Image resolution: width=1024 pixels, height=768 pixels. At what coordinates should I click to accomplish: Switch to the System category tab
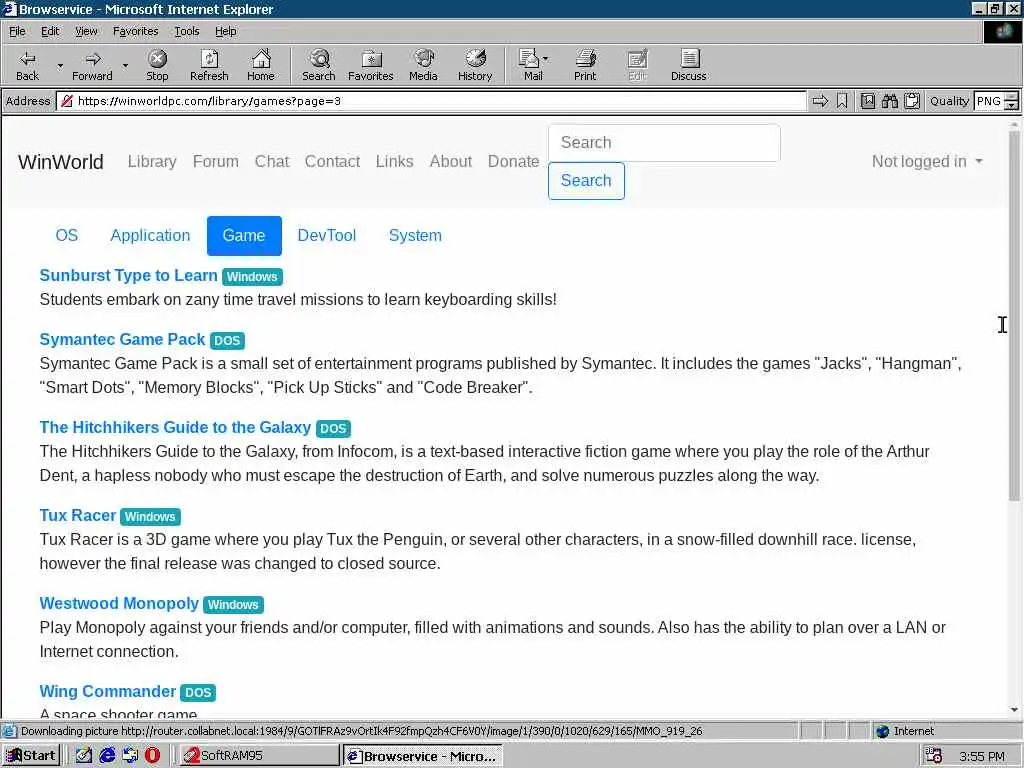(415, 236)
